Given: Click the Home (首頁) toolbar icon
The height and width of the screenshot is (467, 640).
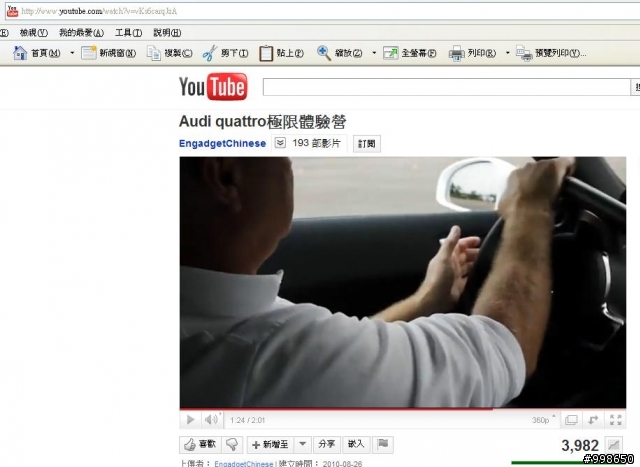Looking at the screenshot, I should [20, 53].
